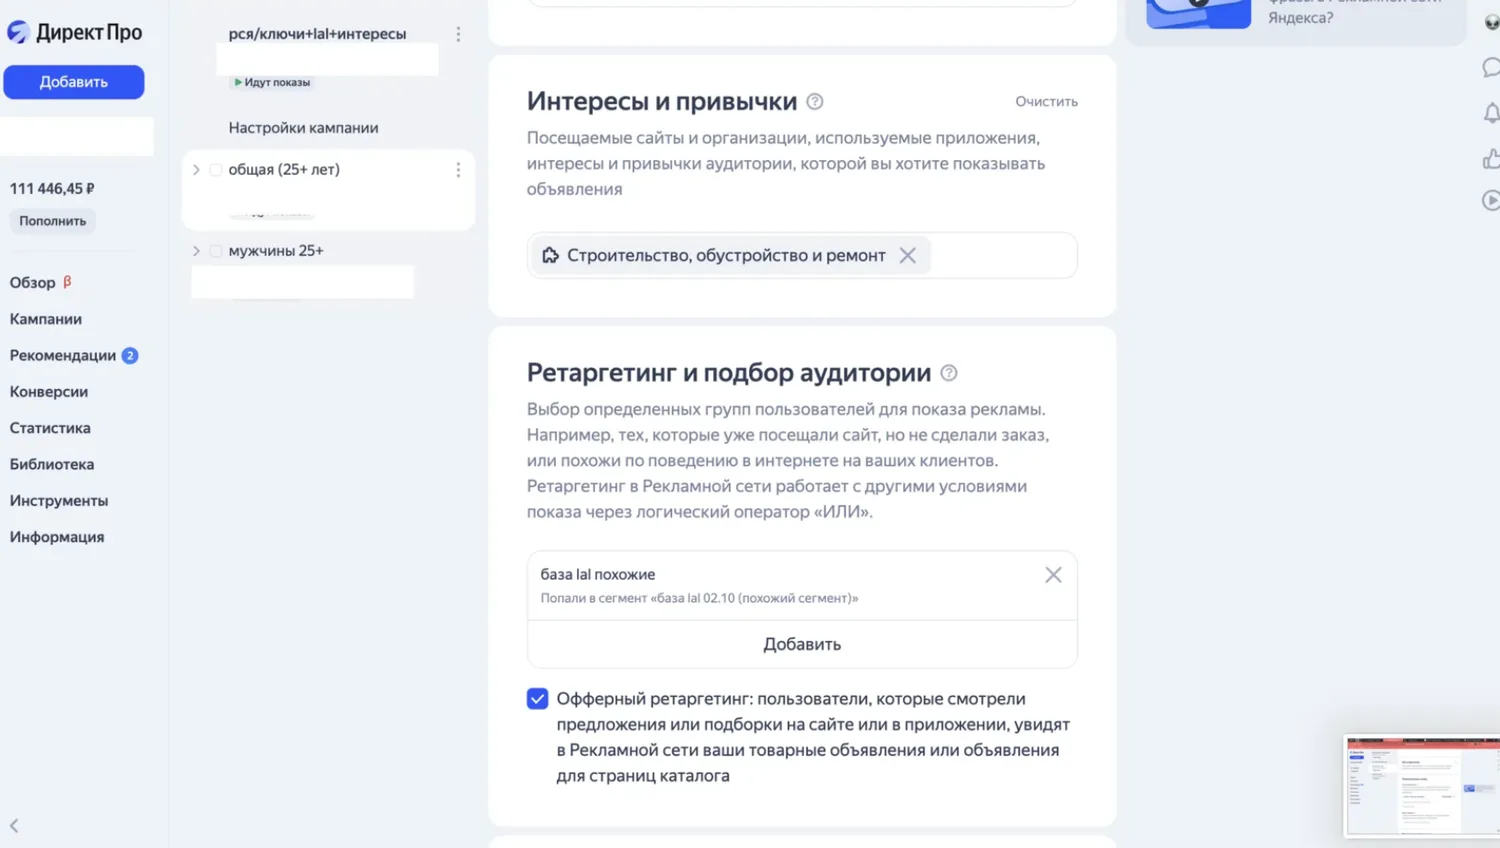Open the play video icon on the right edge
1500x848 pixels.
pos(1490,200)
